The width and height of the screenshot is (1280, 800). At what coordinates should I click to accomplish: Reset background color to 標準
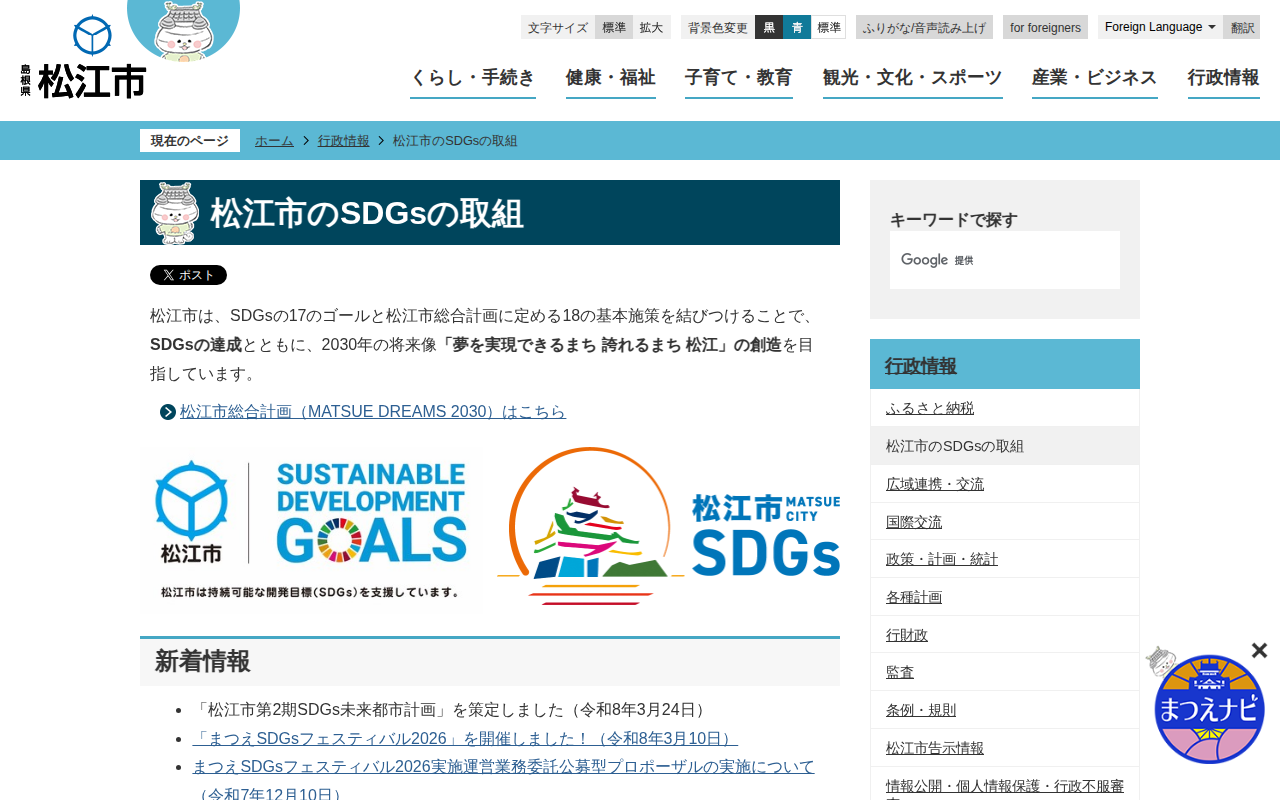tap(828, 27)
